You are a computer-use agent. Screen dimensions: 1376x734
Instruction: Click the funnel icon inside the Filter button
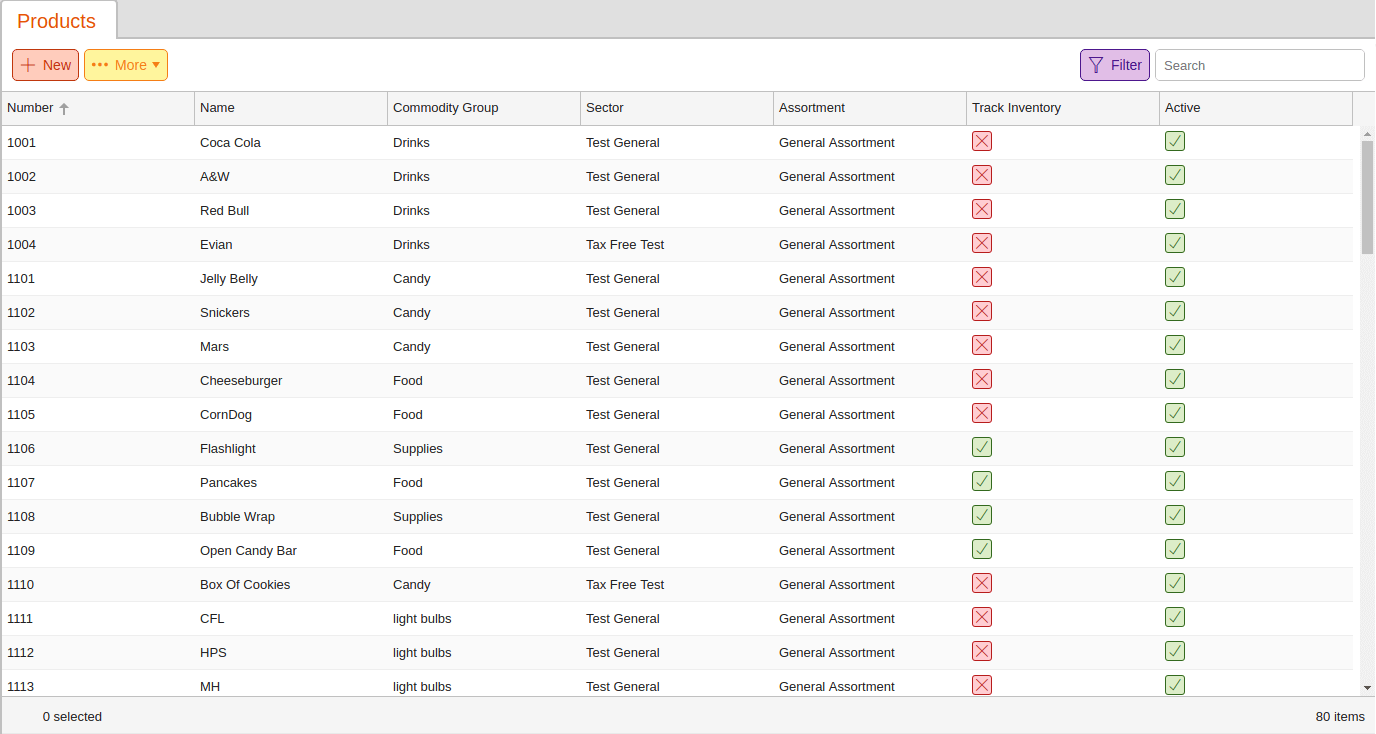1098,64
